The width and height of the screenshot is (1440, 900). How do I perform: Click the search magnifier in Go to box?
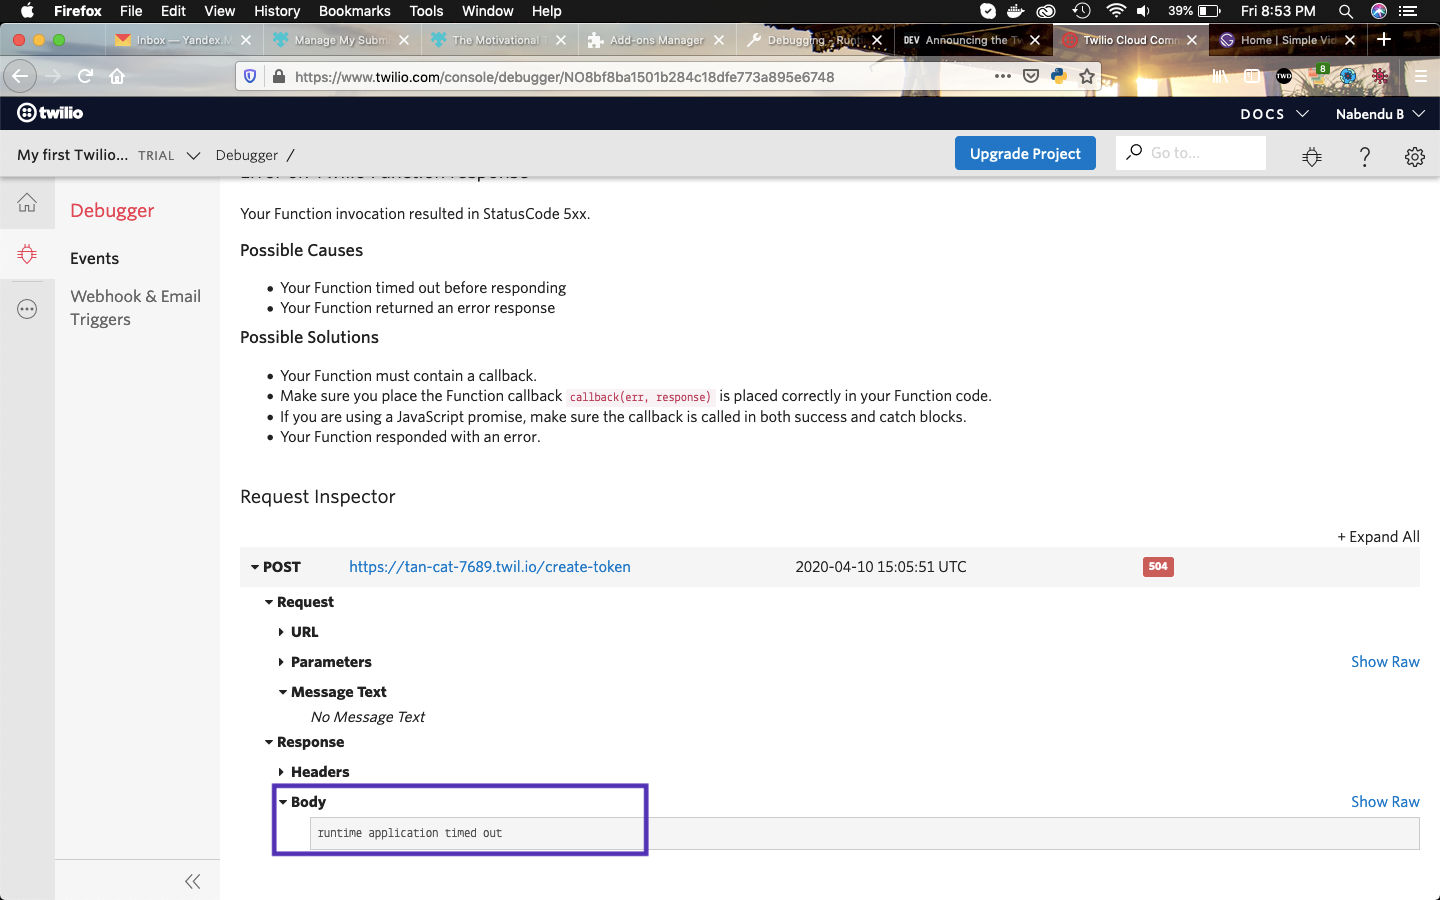(x=1134, y=152)
